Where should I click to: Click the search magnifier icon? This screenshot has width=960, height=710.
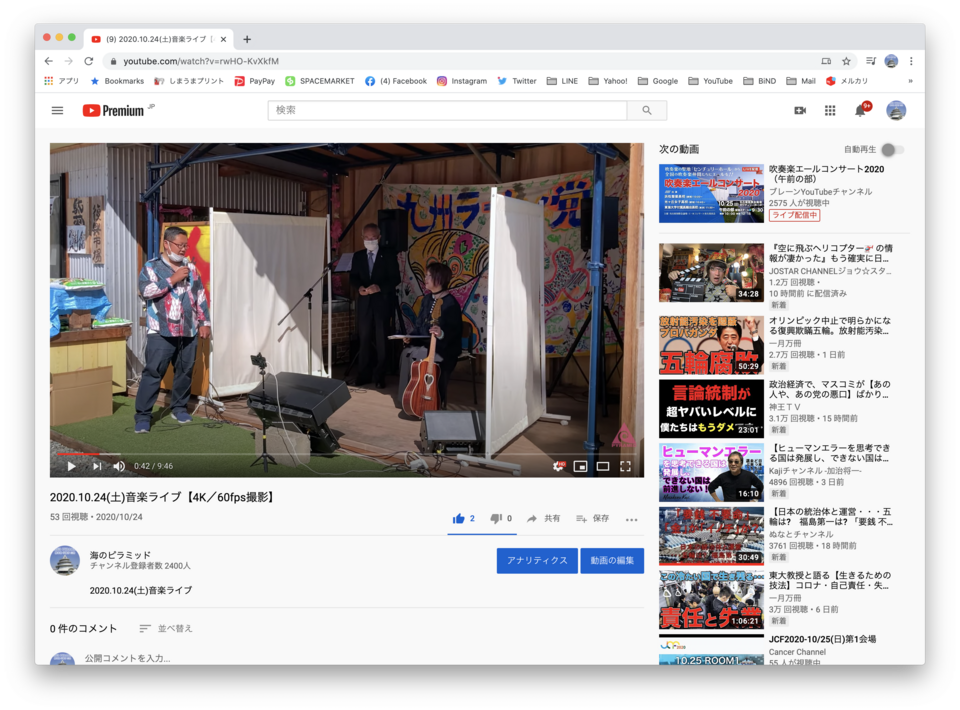coord(647,110)
